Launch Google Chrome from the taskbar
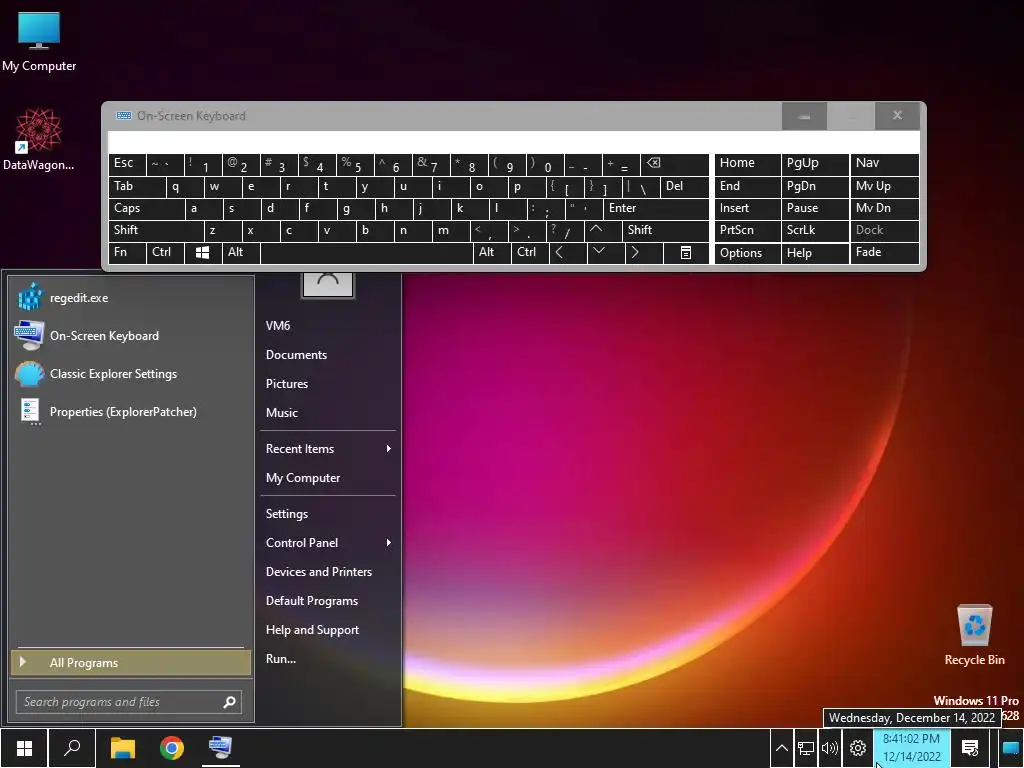The height and width of the screenshot is (768, 1024). pyautogui.click(x=172, y=748)
